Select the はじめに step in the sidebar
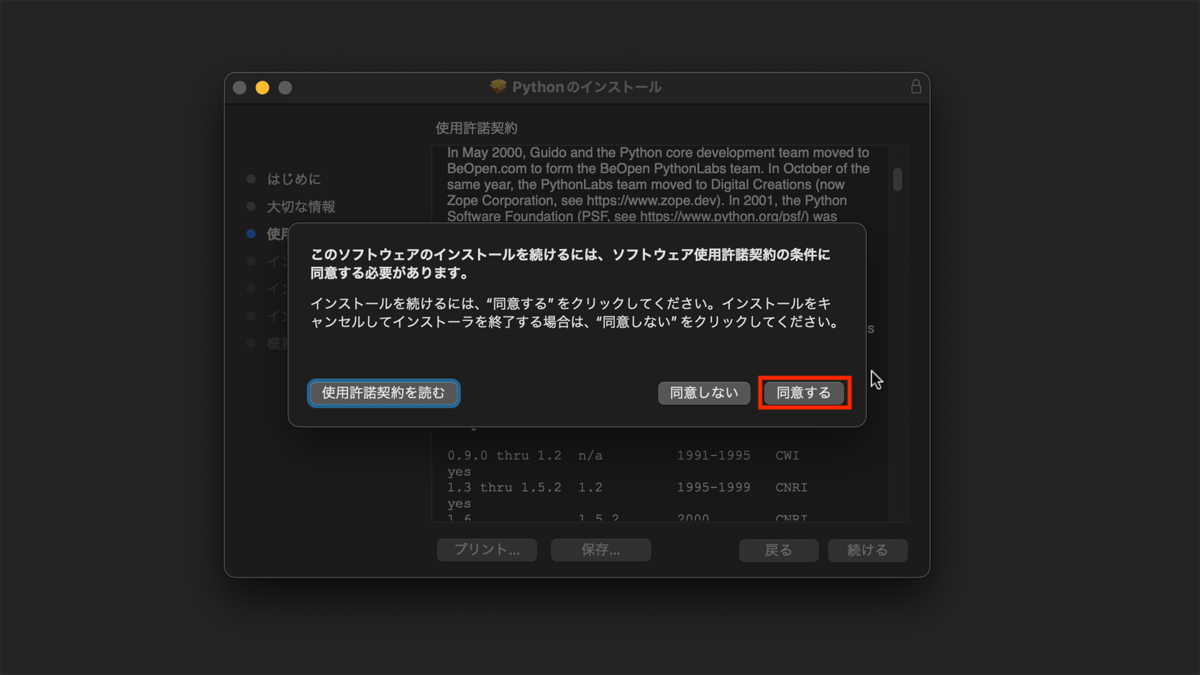Viewport: 1200px width, 675px height. pyautogui.click(x=294, y=179)
